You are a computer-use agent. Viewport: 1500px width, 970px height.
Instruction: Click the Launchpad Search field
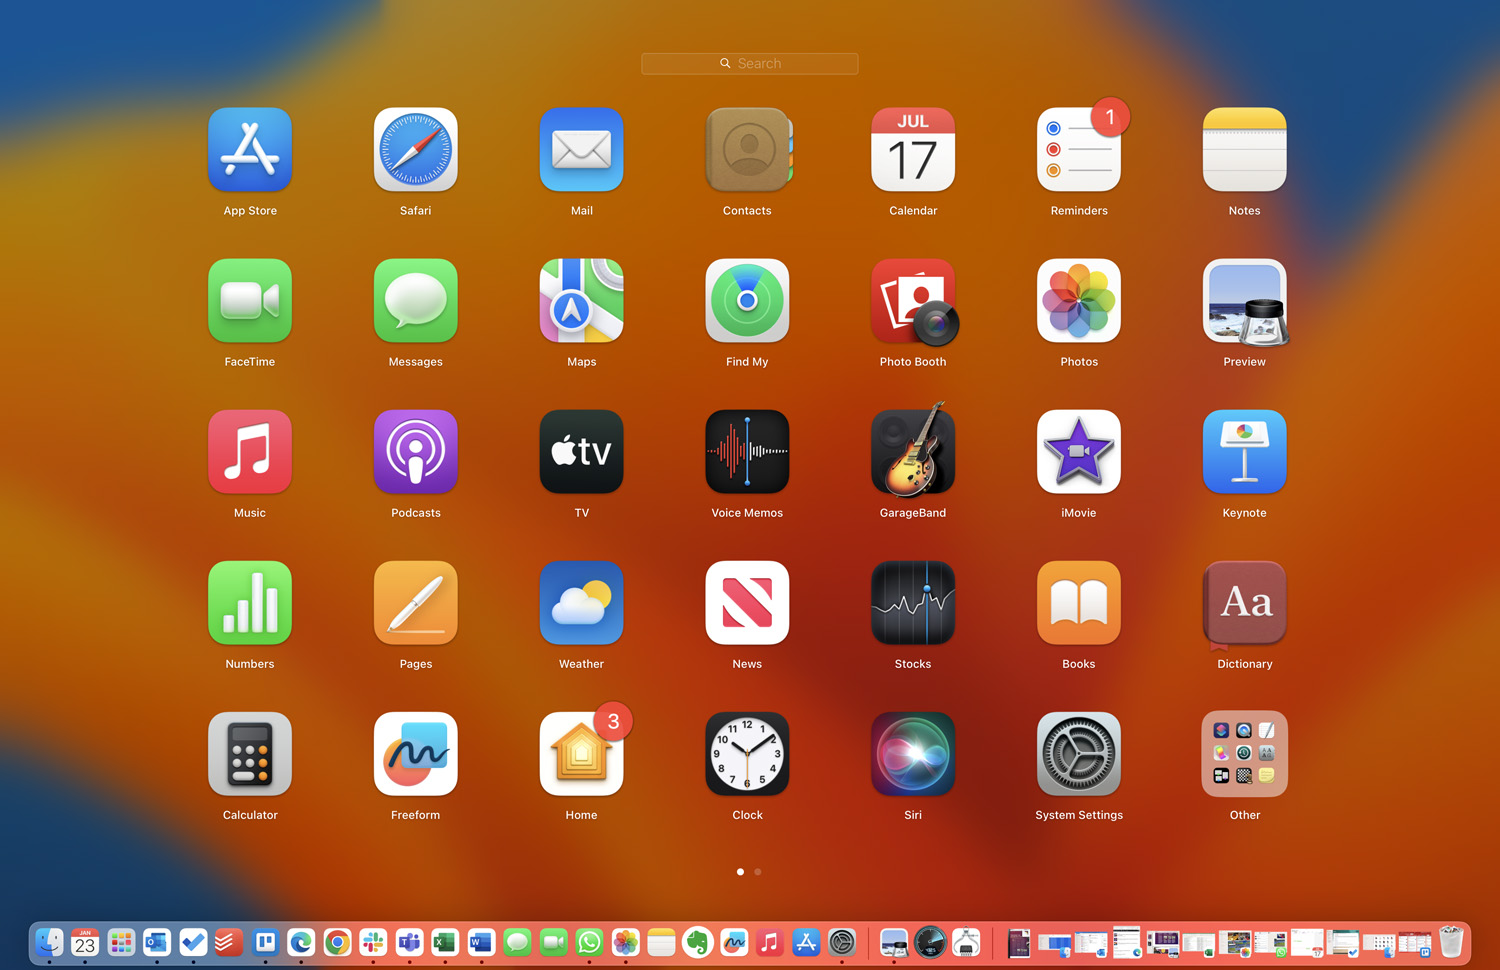point(750,63)
